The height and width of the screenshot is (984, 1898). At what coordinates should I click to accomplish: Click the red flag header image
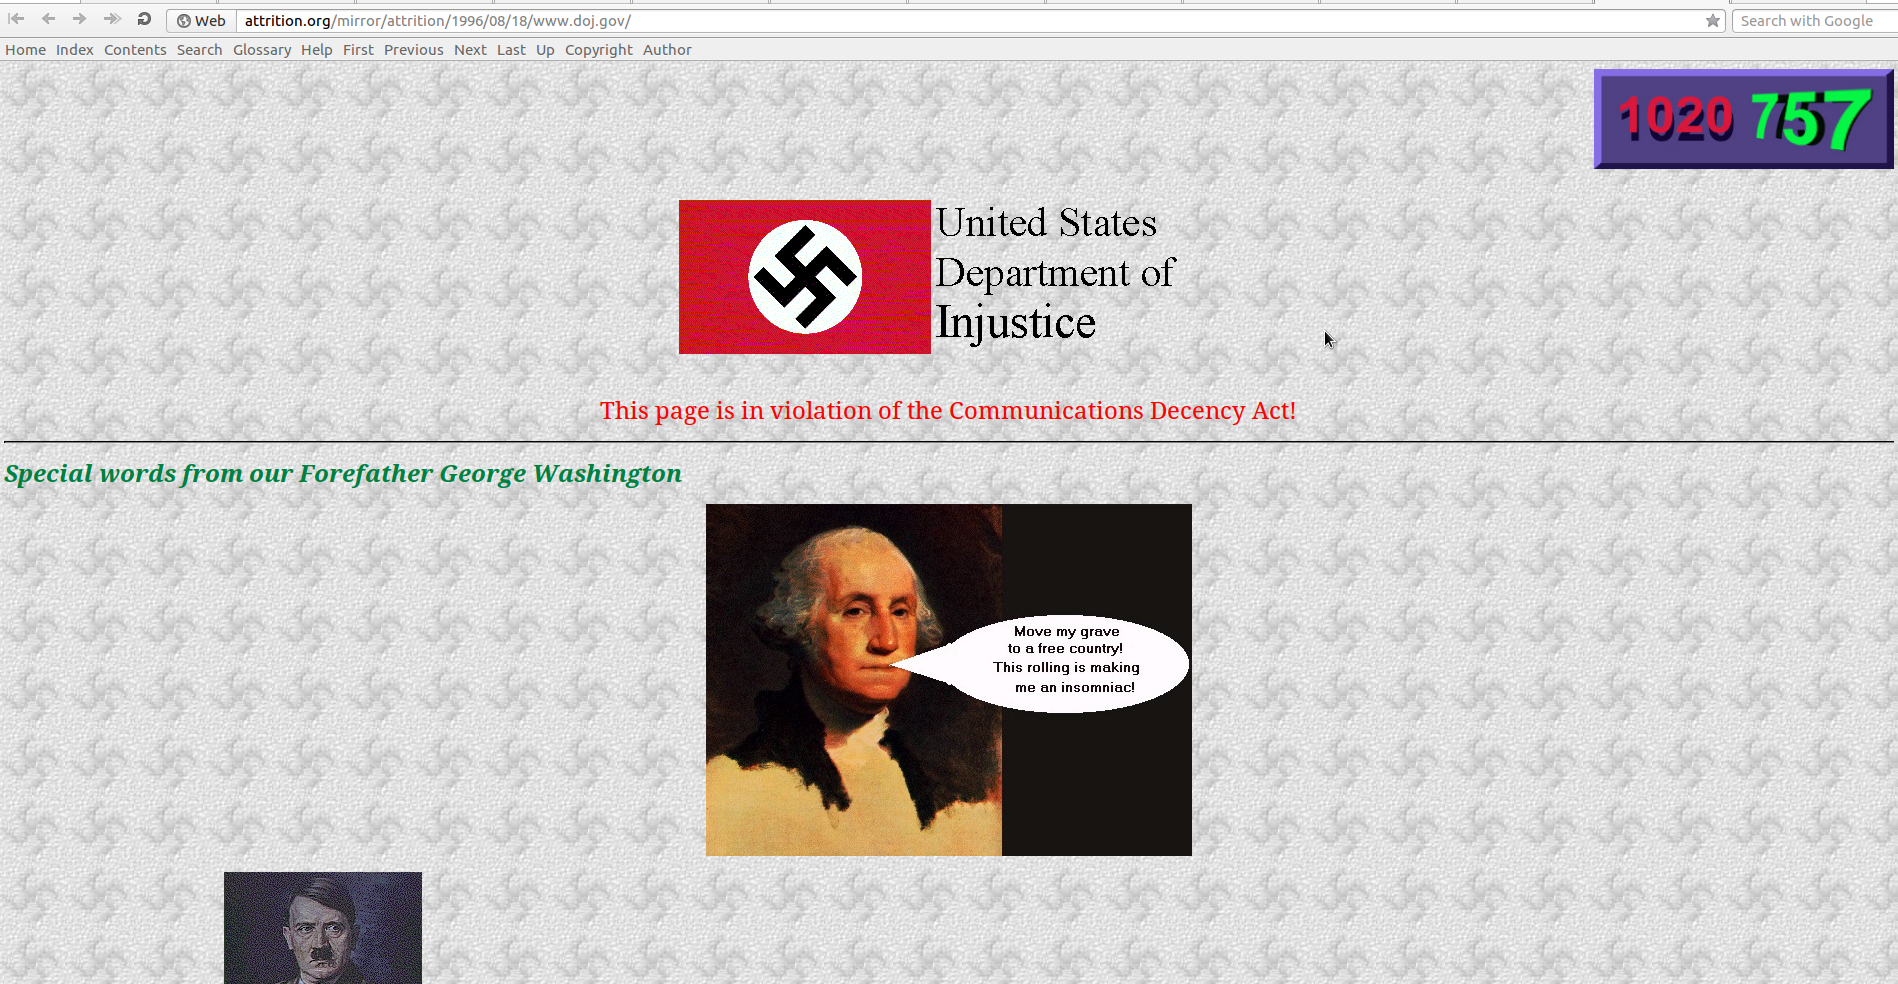click(805, 277)
